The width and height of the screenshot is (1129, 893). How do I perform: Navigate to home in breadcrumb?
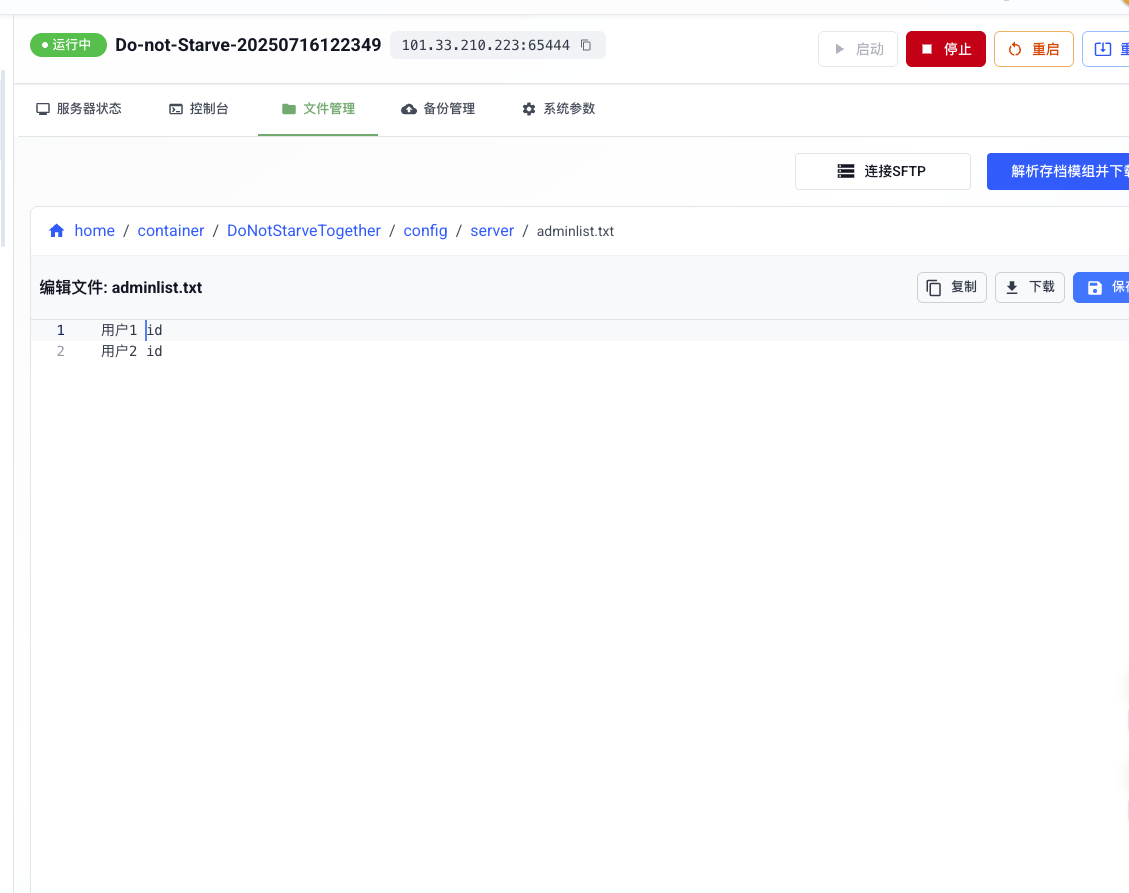click(94, 230)
